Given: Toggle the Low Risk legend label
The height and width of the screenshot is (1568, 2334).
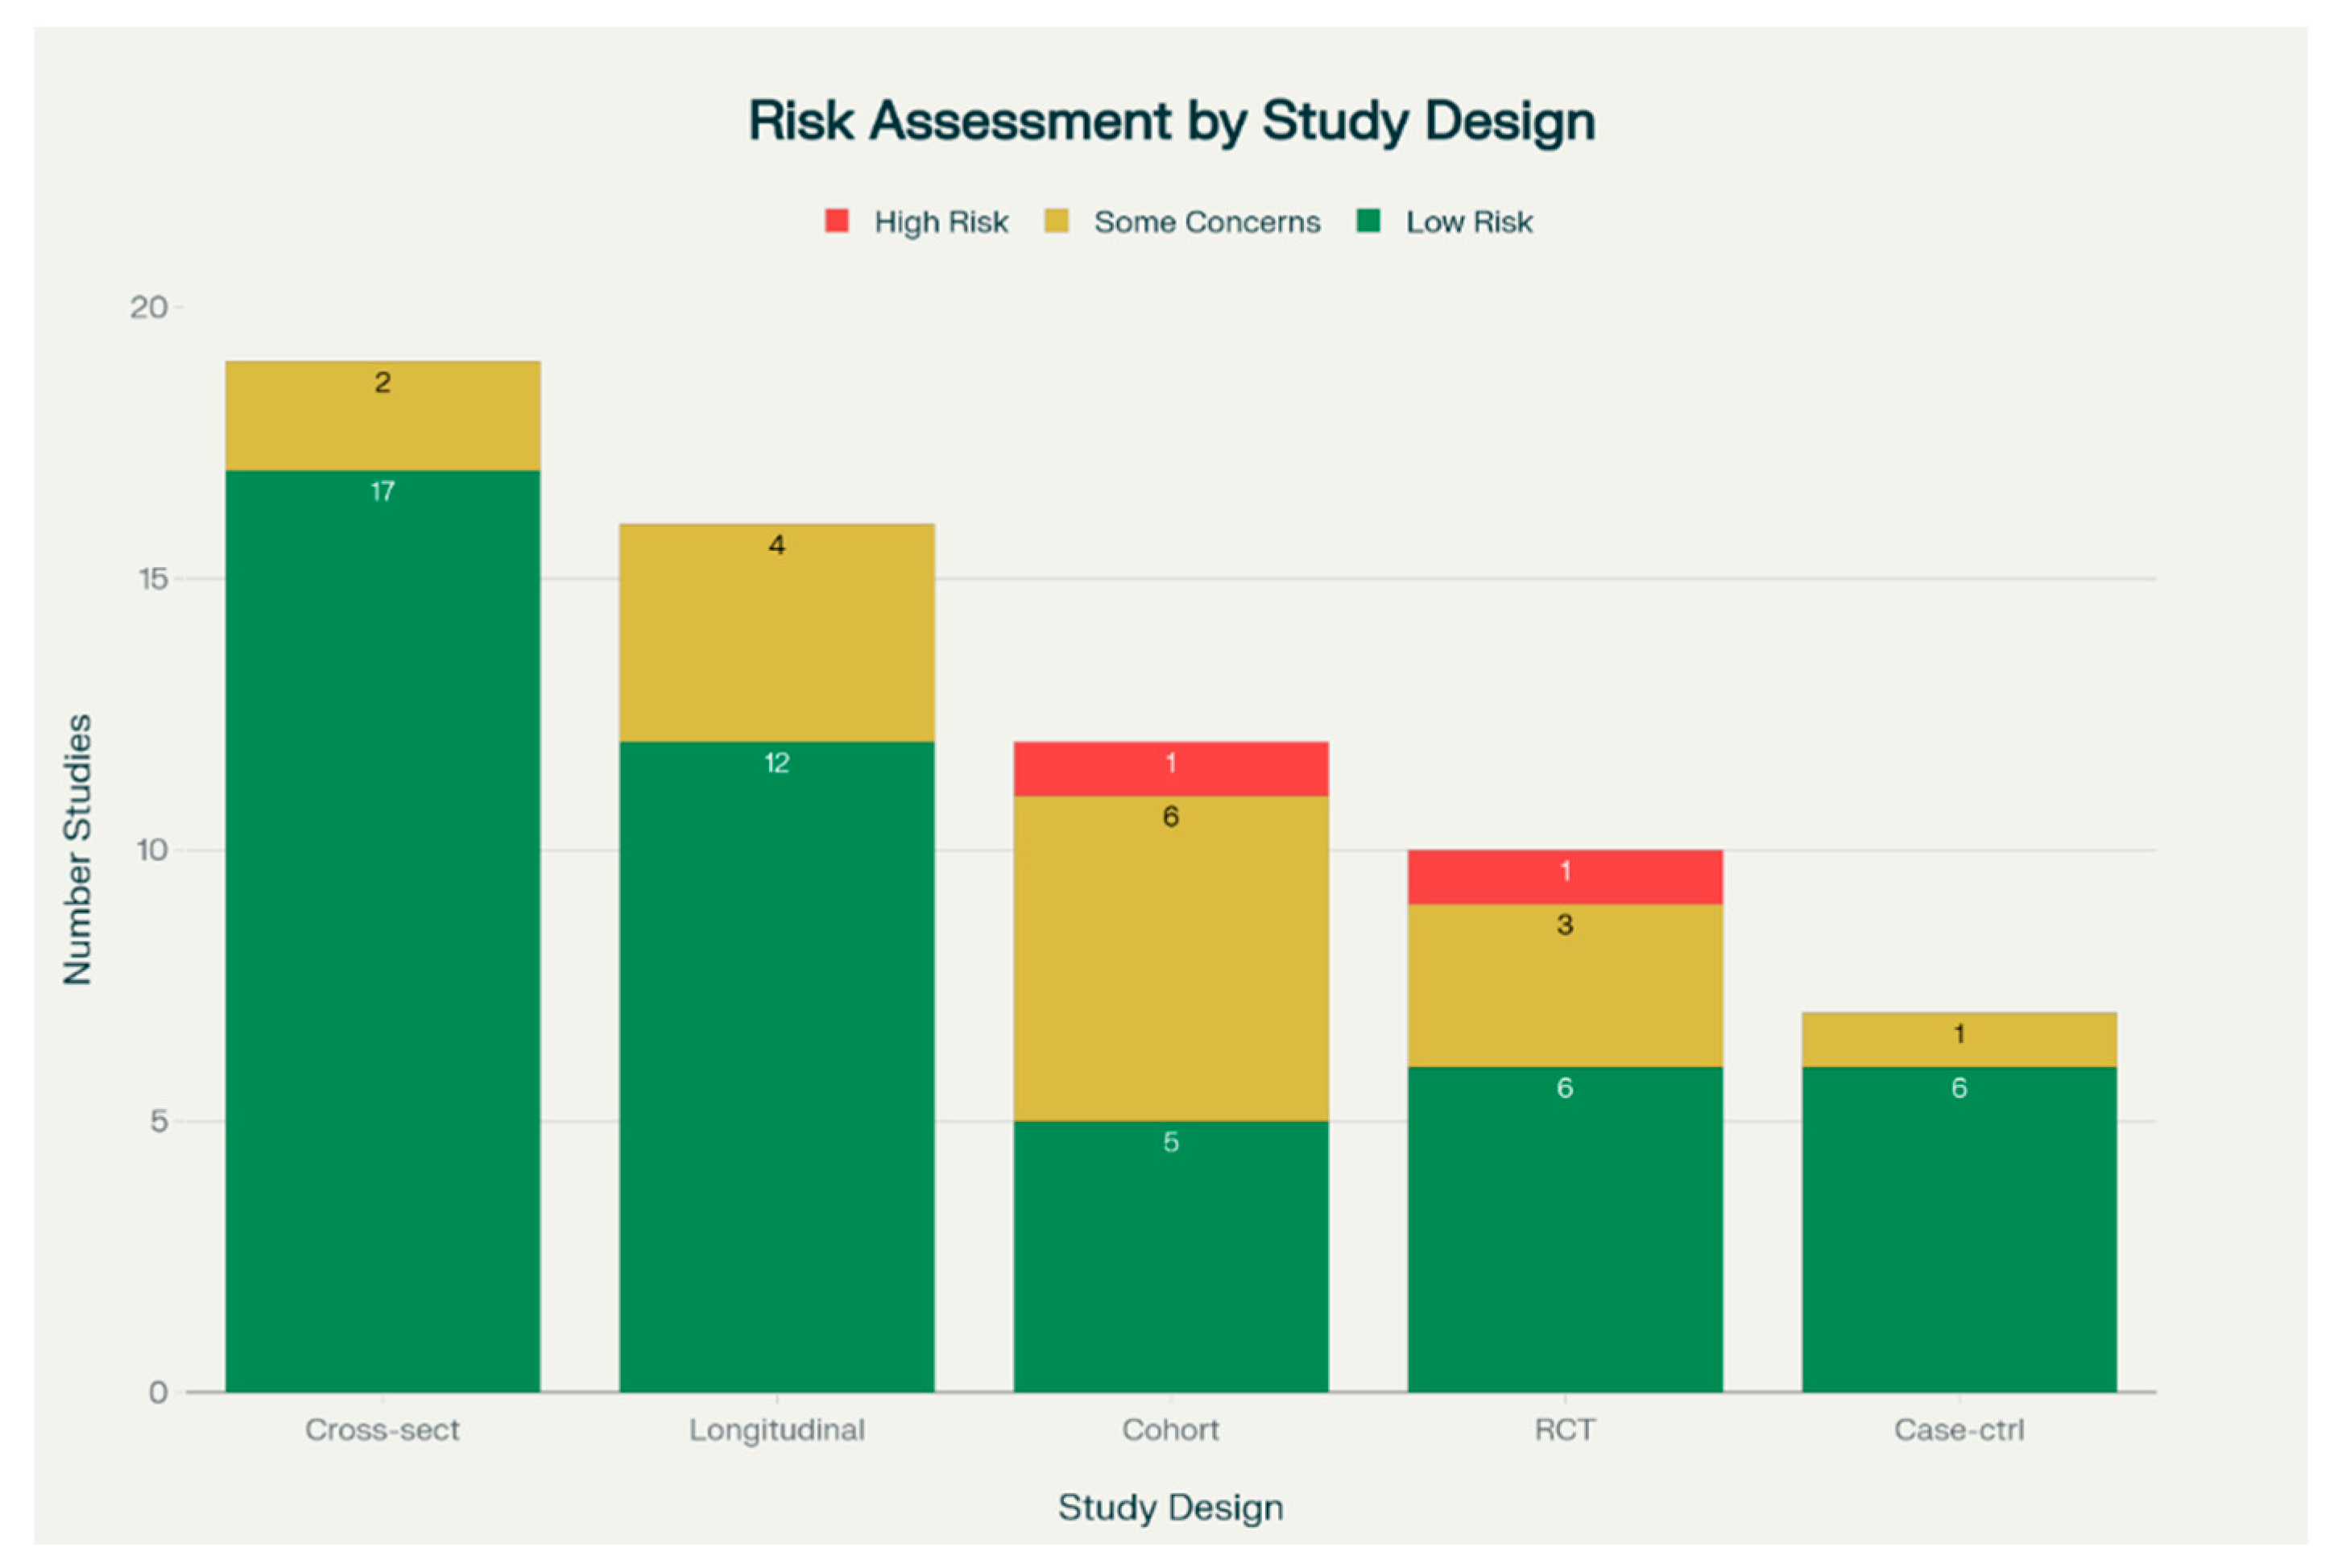Looking at the screenshot, I should point(1468,222).
